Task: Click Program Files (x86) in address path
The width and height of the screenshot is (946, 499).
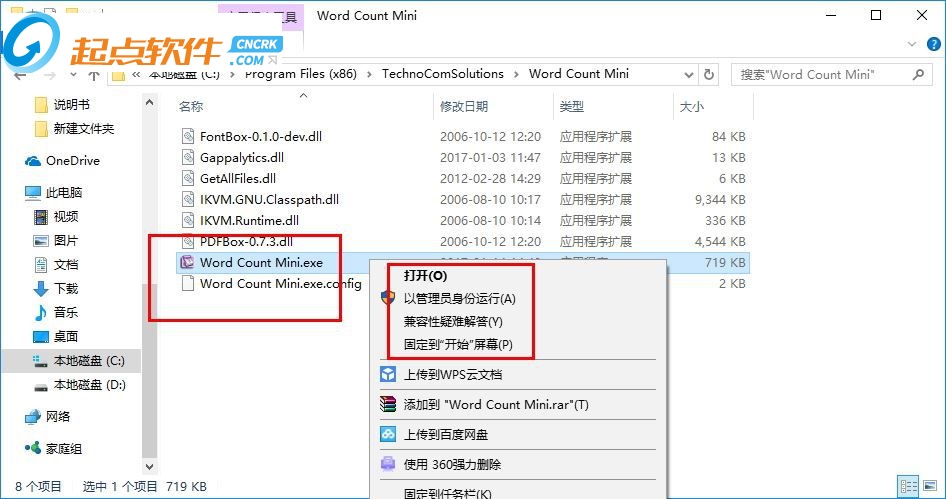Action: (300, 74)
